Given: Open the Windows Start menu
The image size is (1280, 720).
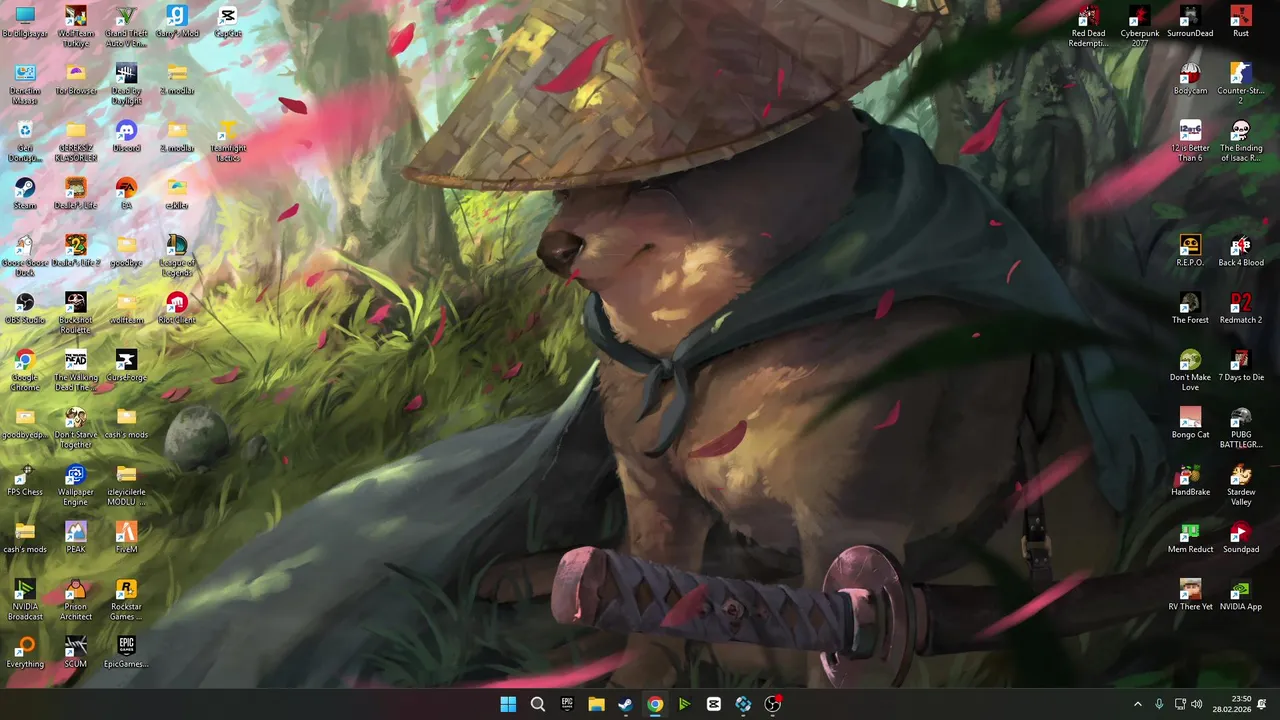Looking at the screenshot, I should [x=508, y=704].
